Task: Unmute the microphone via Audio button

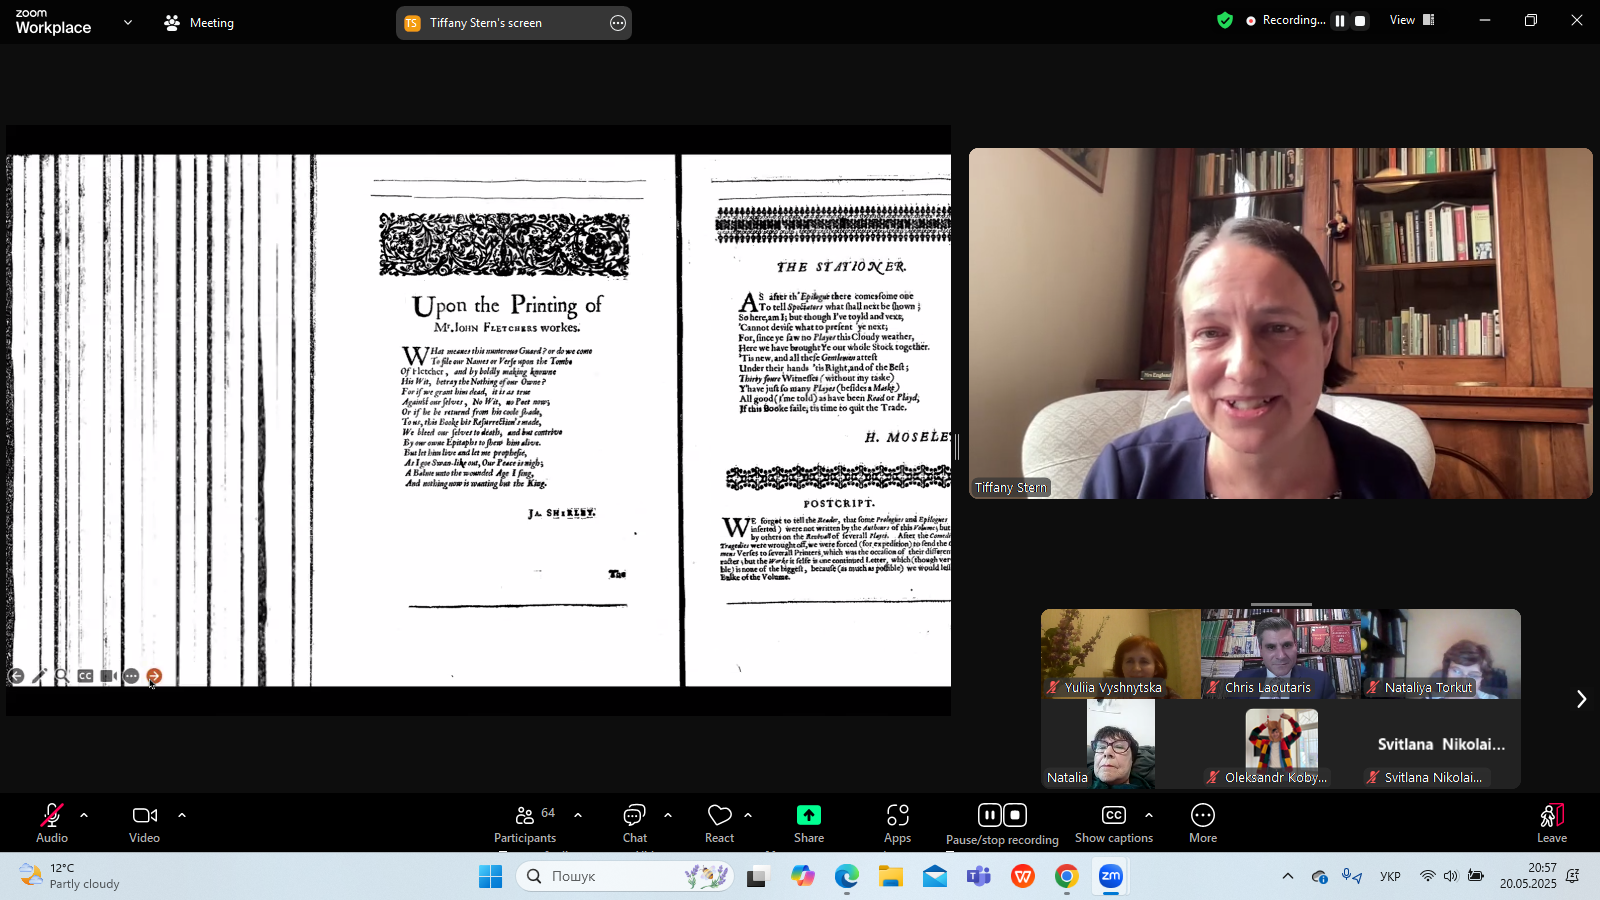Action: click(x=52, y=822)
